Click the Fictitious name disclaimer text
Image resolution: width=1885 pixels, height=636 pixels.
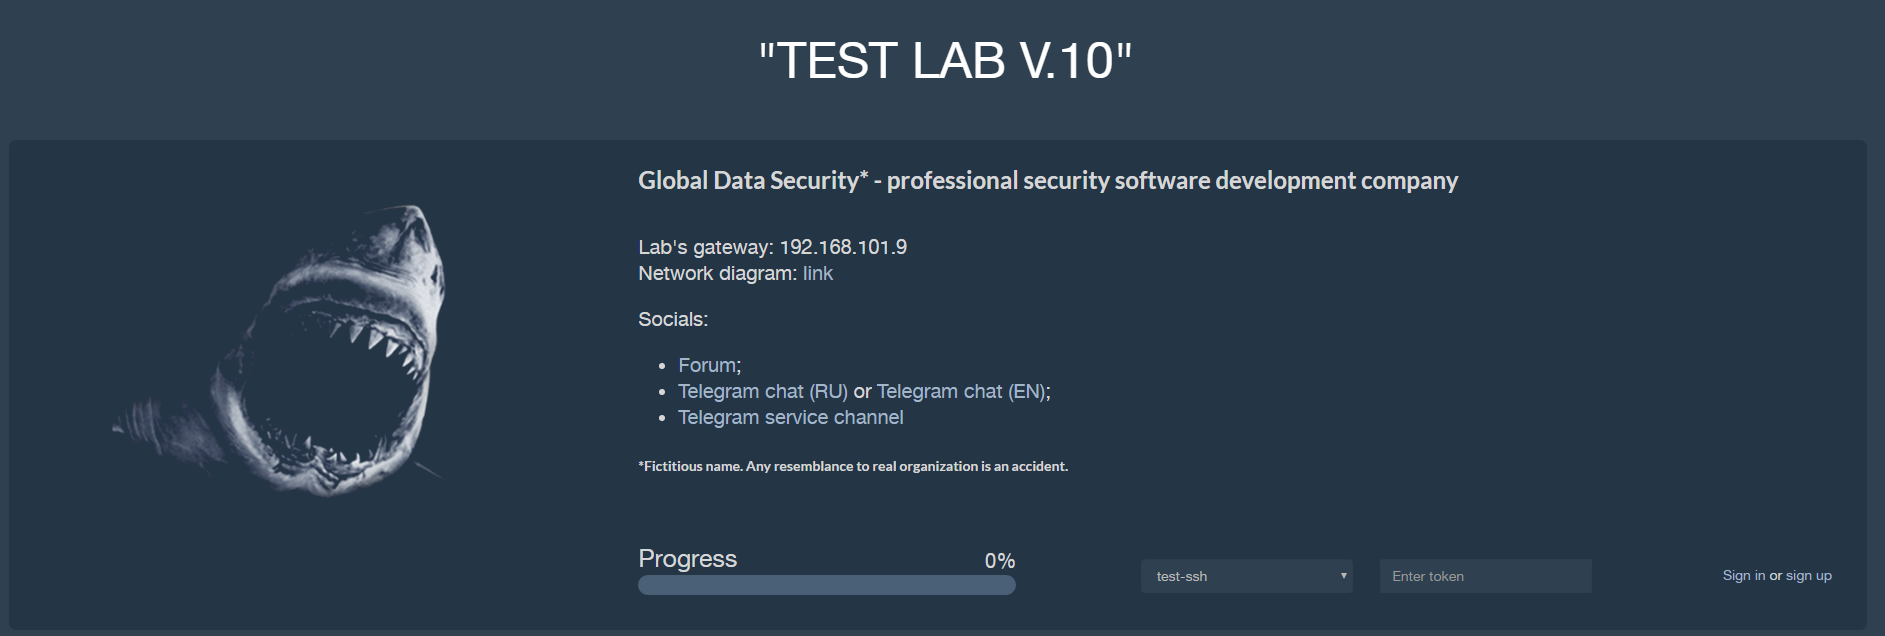coord(853,466)
